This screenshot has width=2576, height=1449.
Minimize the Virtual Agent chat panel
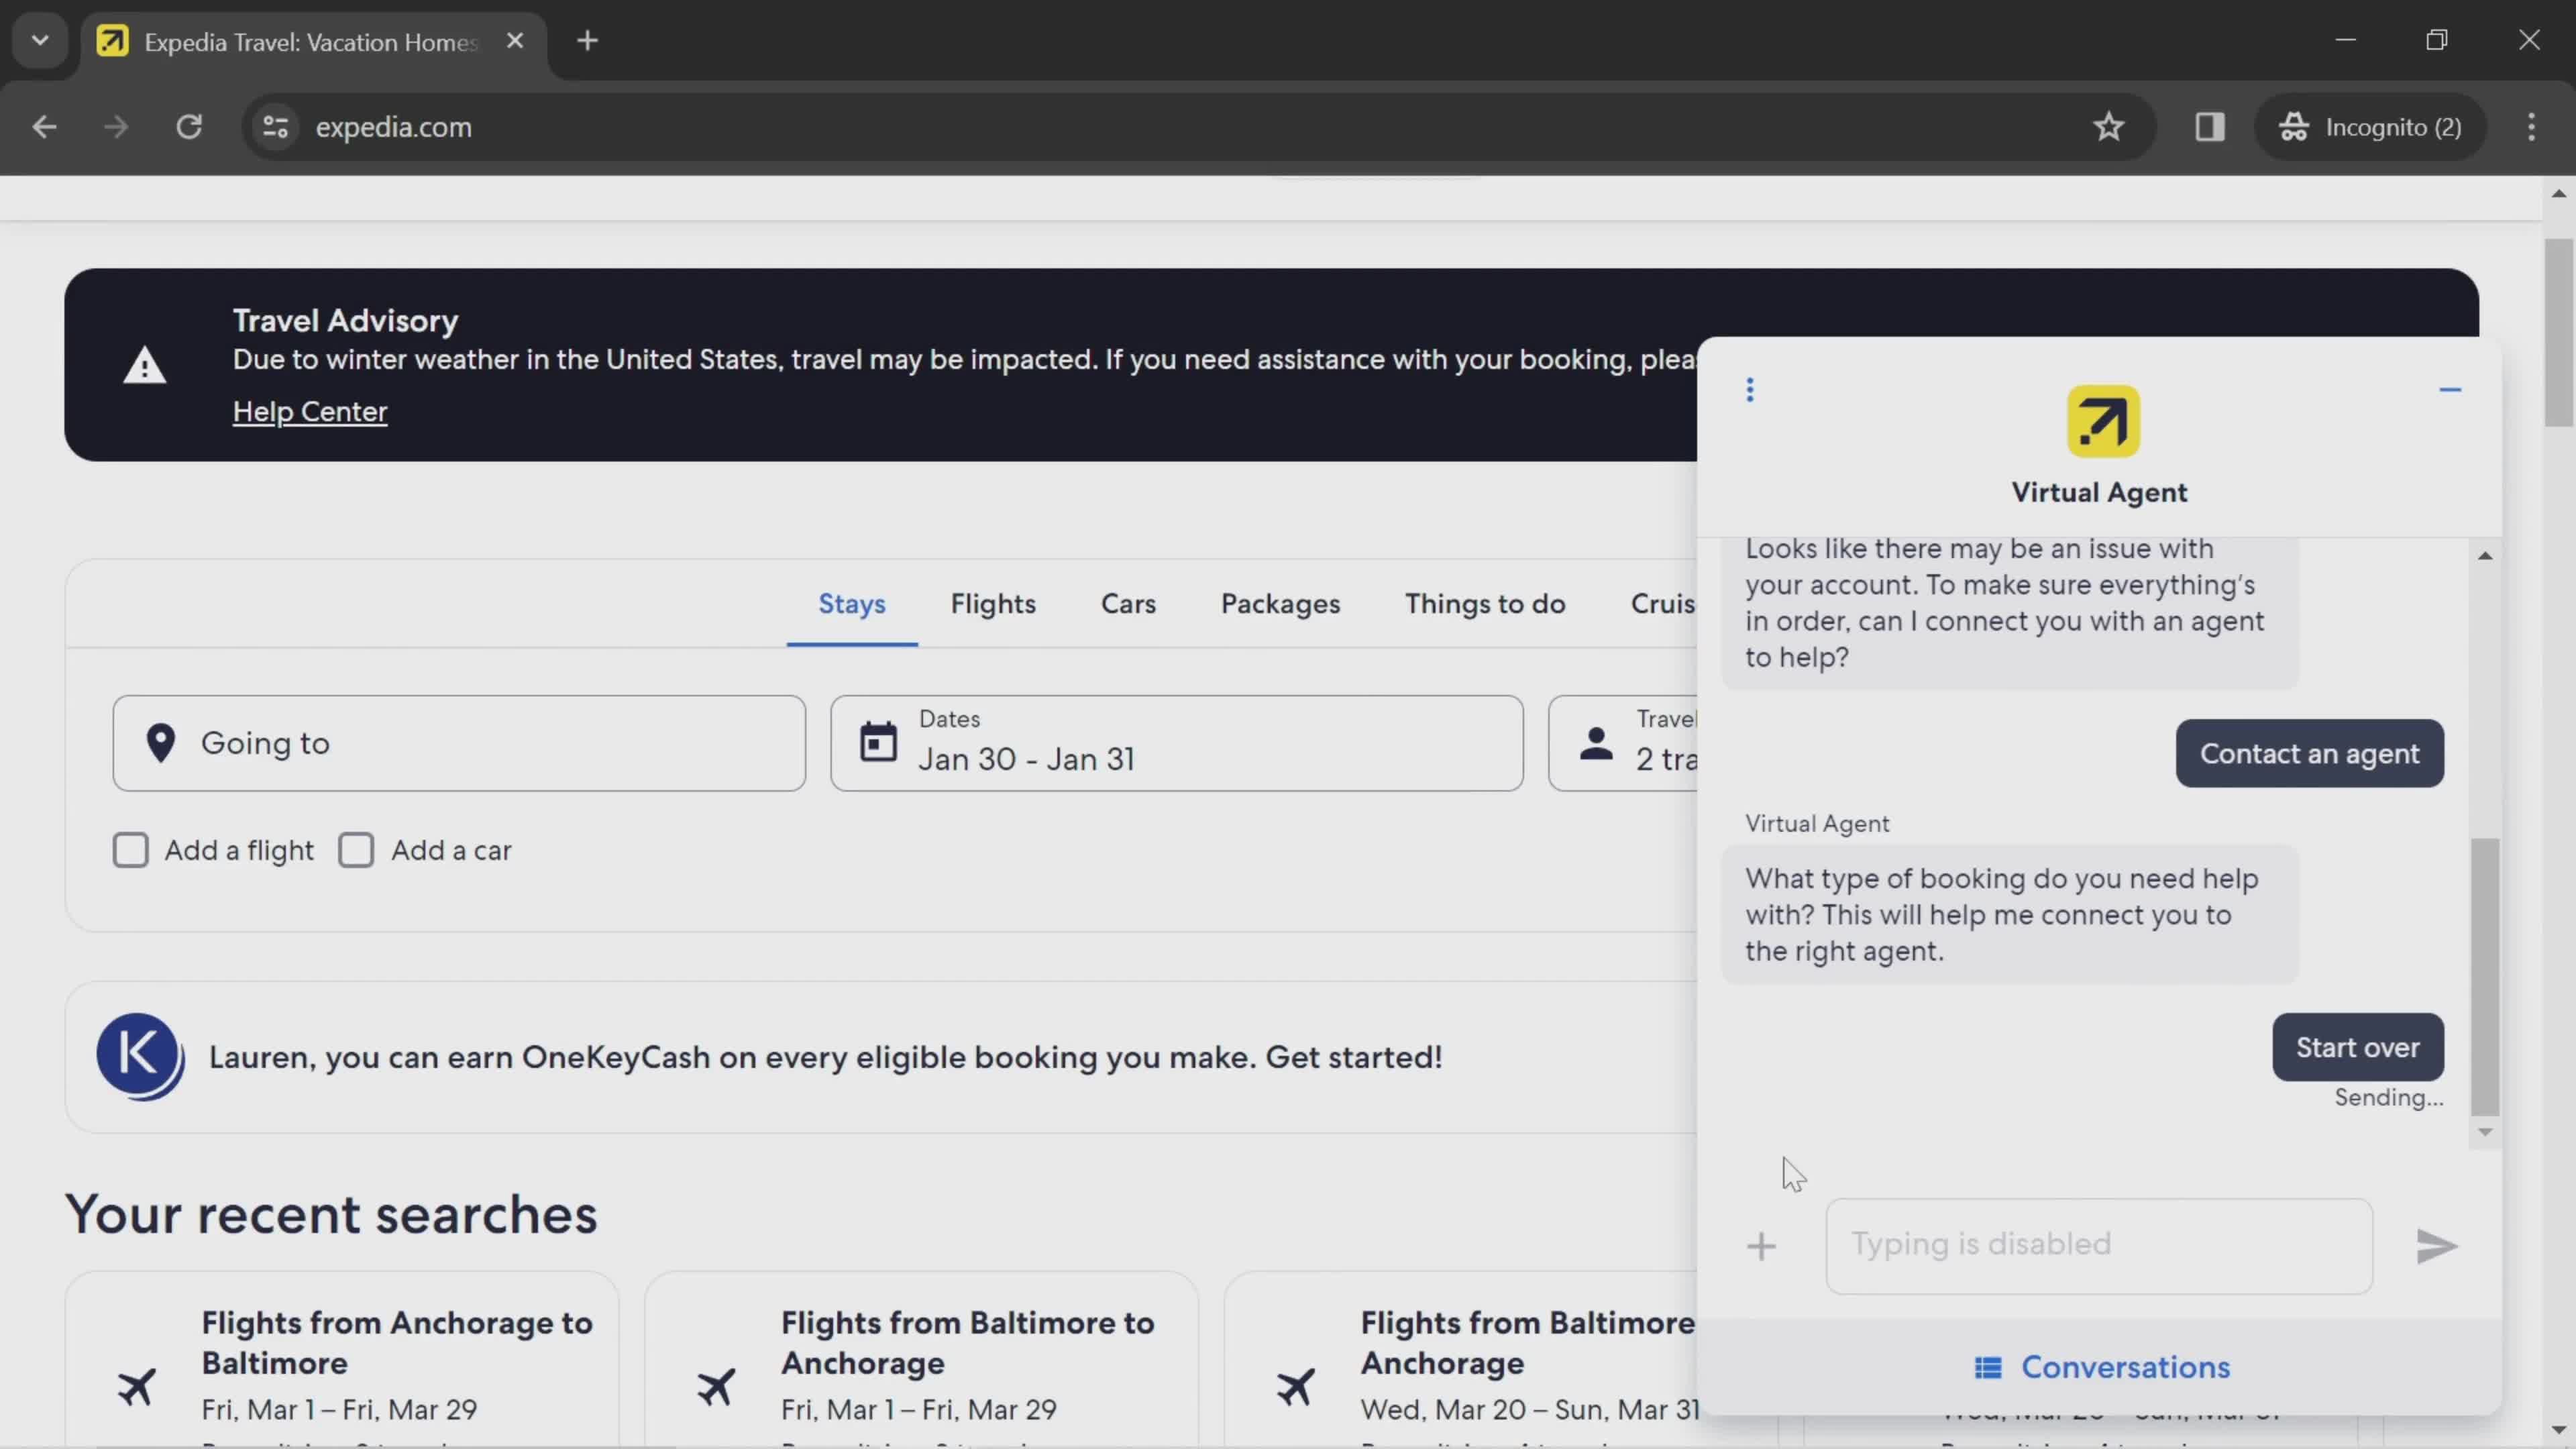pos(2449,390)
